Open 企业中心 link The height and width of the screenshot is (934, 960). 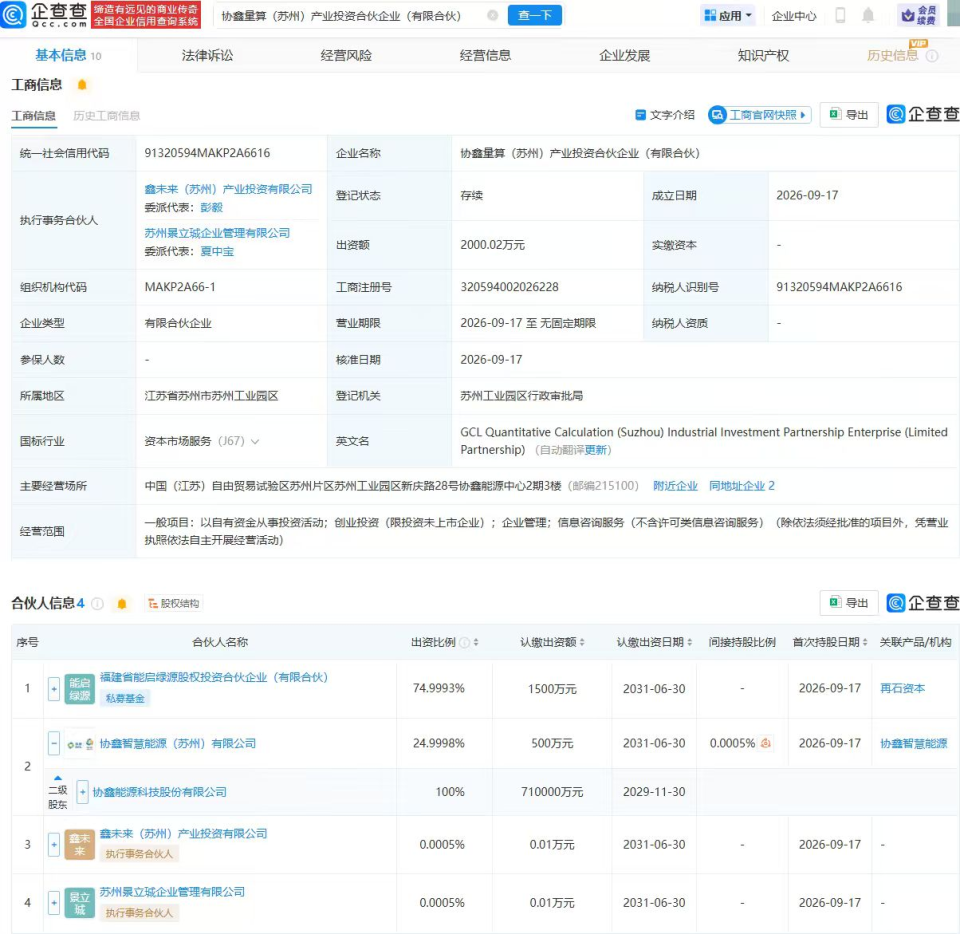[x=793, y=16]
